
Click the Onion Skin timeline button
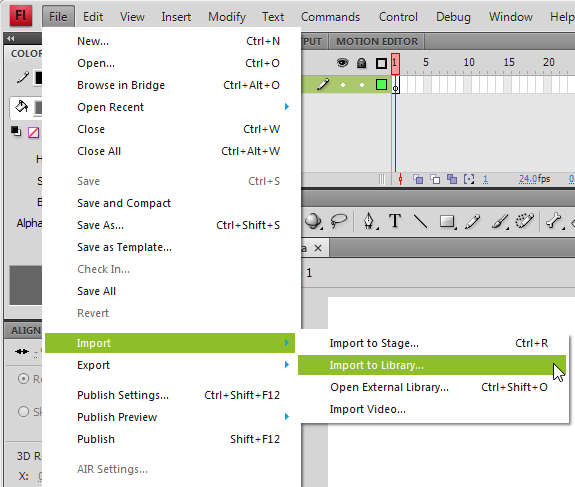(418, 179)
